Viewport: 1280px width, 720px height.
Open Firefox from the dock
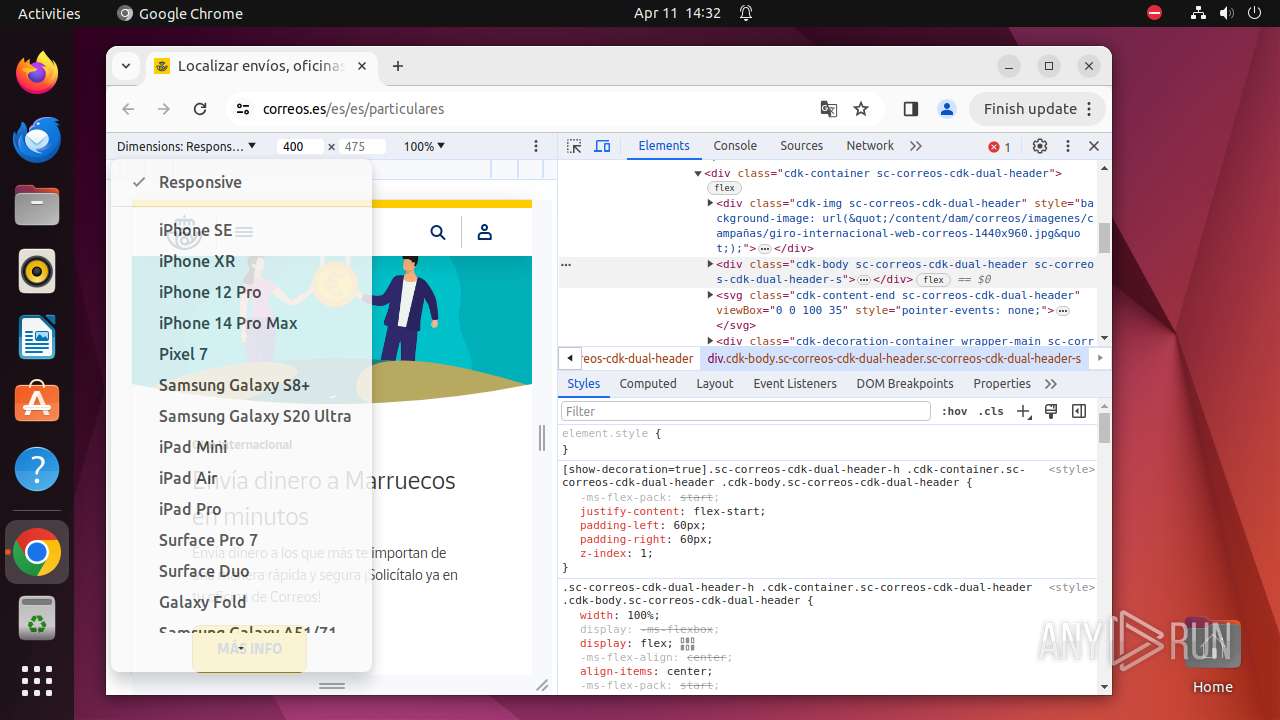(37, 73)
